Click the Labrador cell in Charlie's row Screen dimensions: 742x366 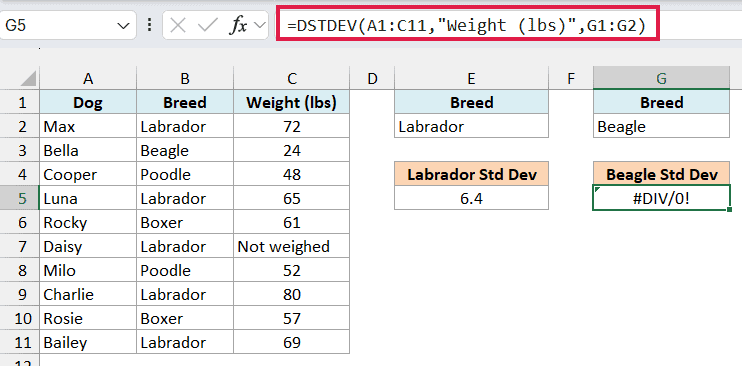click(185, 295)
